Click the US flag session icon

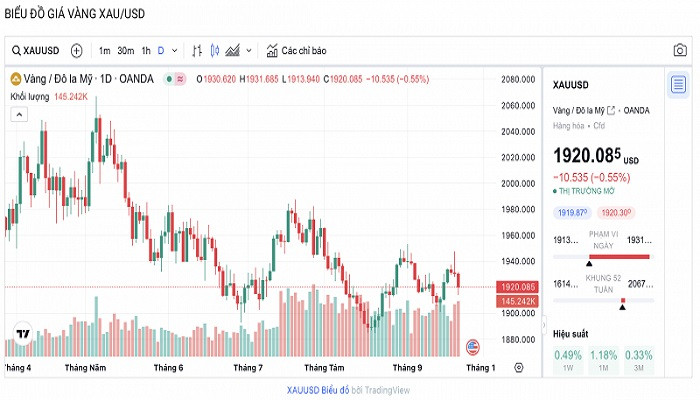pos(472,346)
